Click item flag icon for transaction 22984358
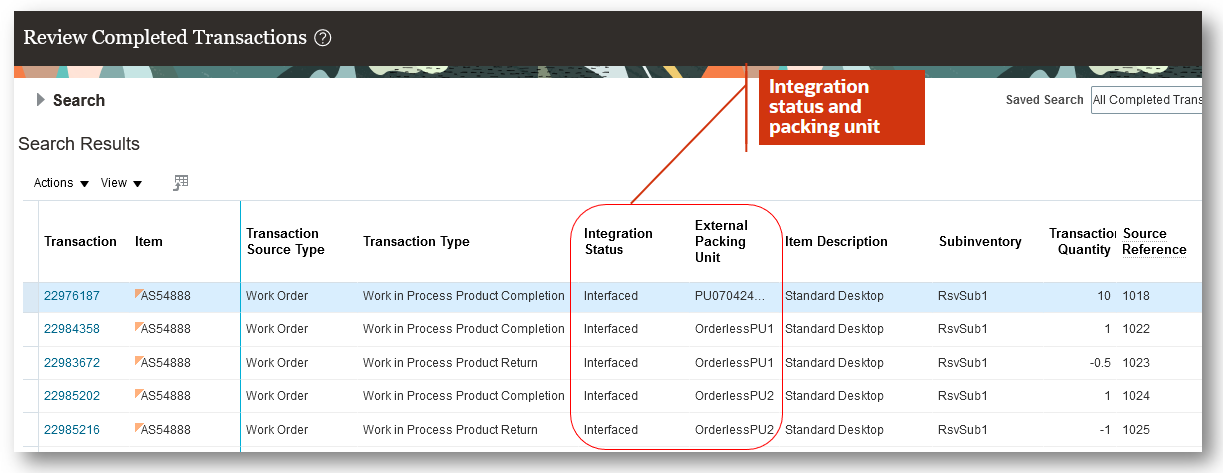 (x=138, y=327)
